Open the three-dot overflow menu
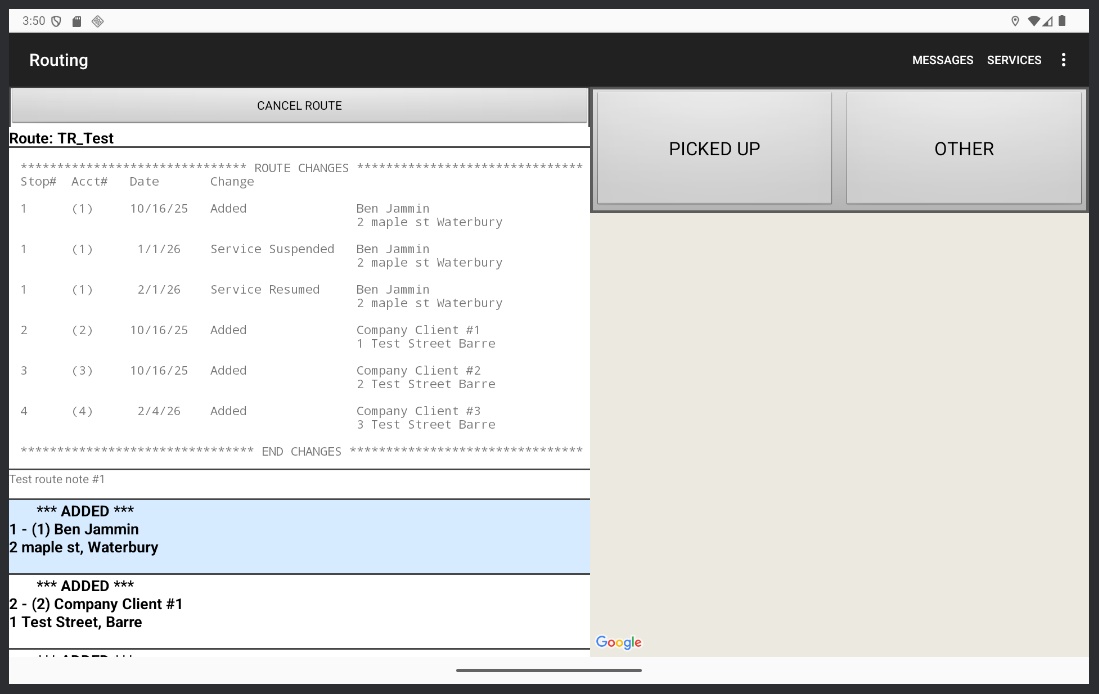Image resolution: width=1099 pixels, height=694 pixels. 1063,60
